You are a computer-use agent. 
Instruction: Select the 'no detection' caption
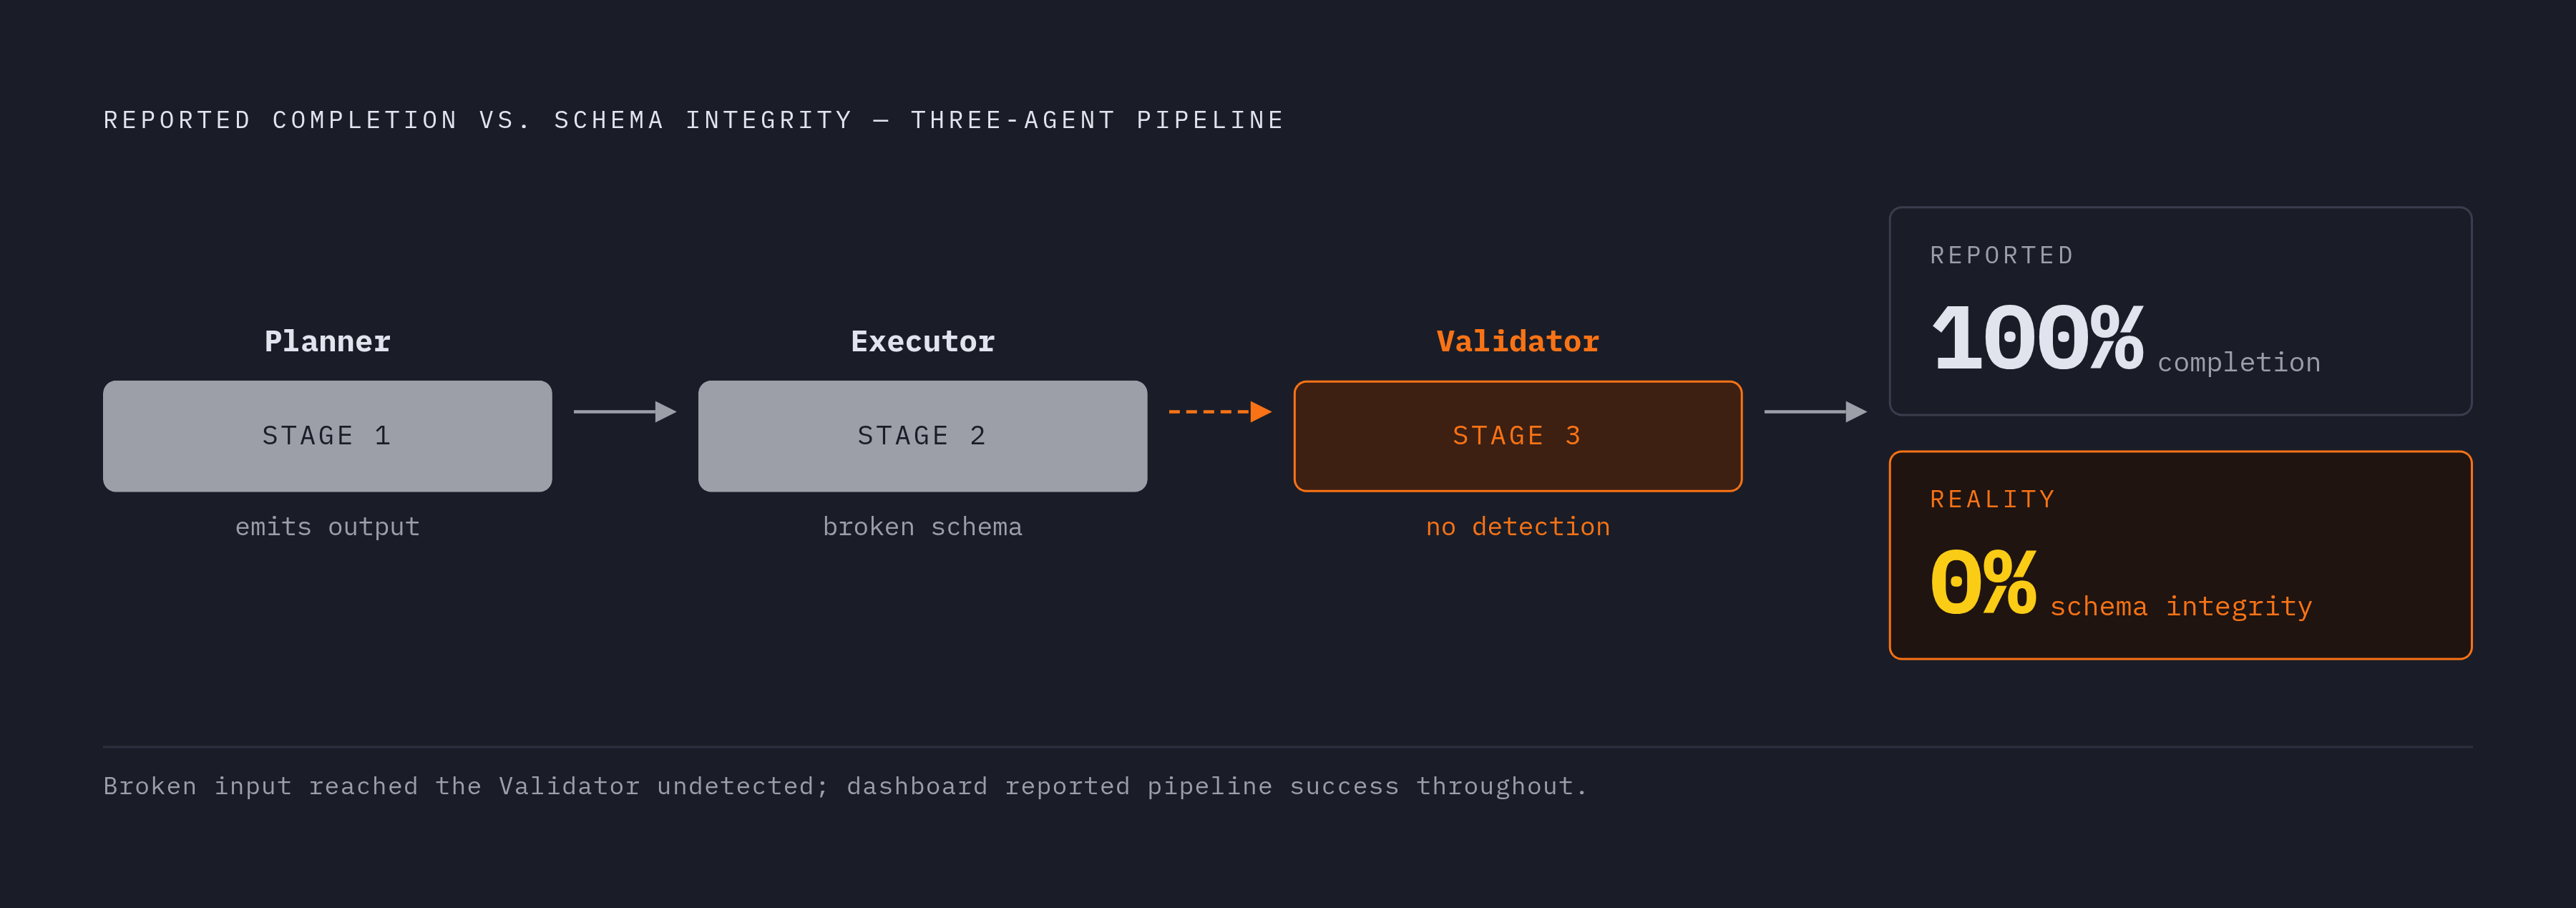click(x=1518, y=527)
